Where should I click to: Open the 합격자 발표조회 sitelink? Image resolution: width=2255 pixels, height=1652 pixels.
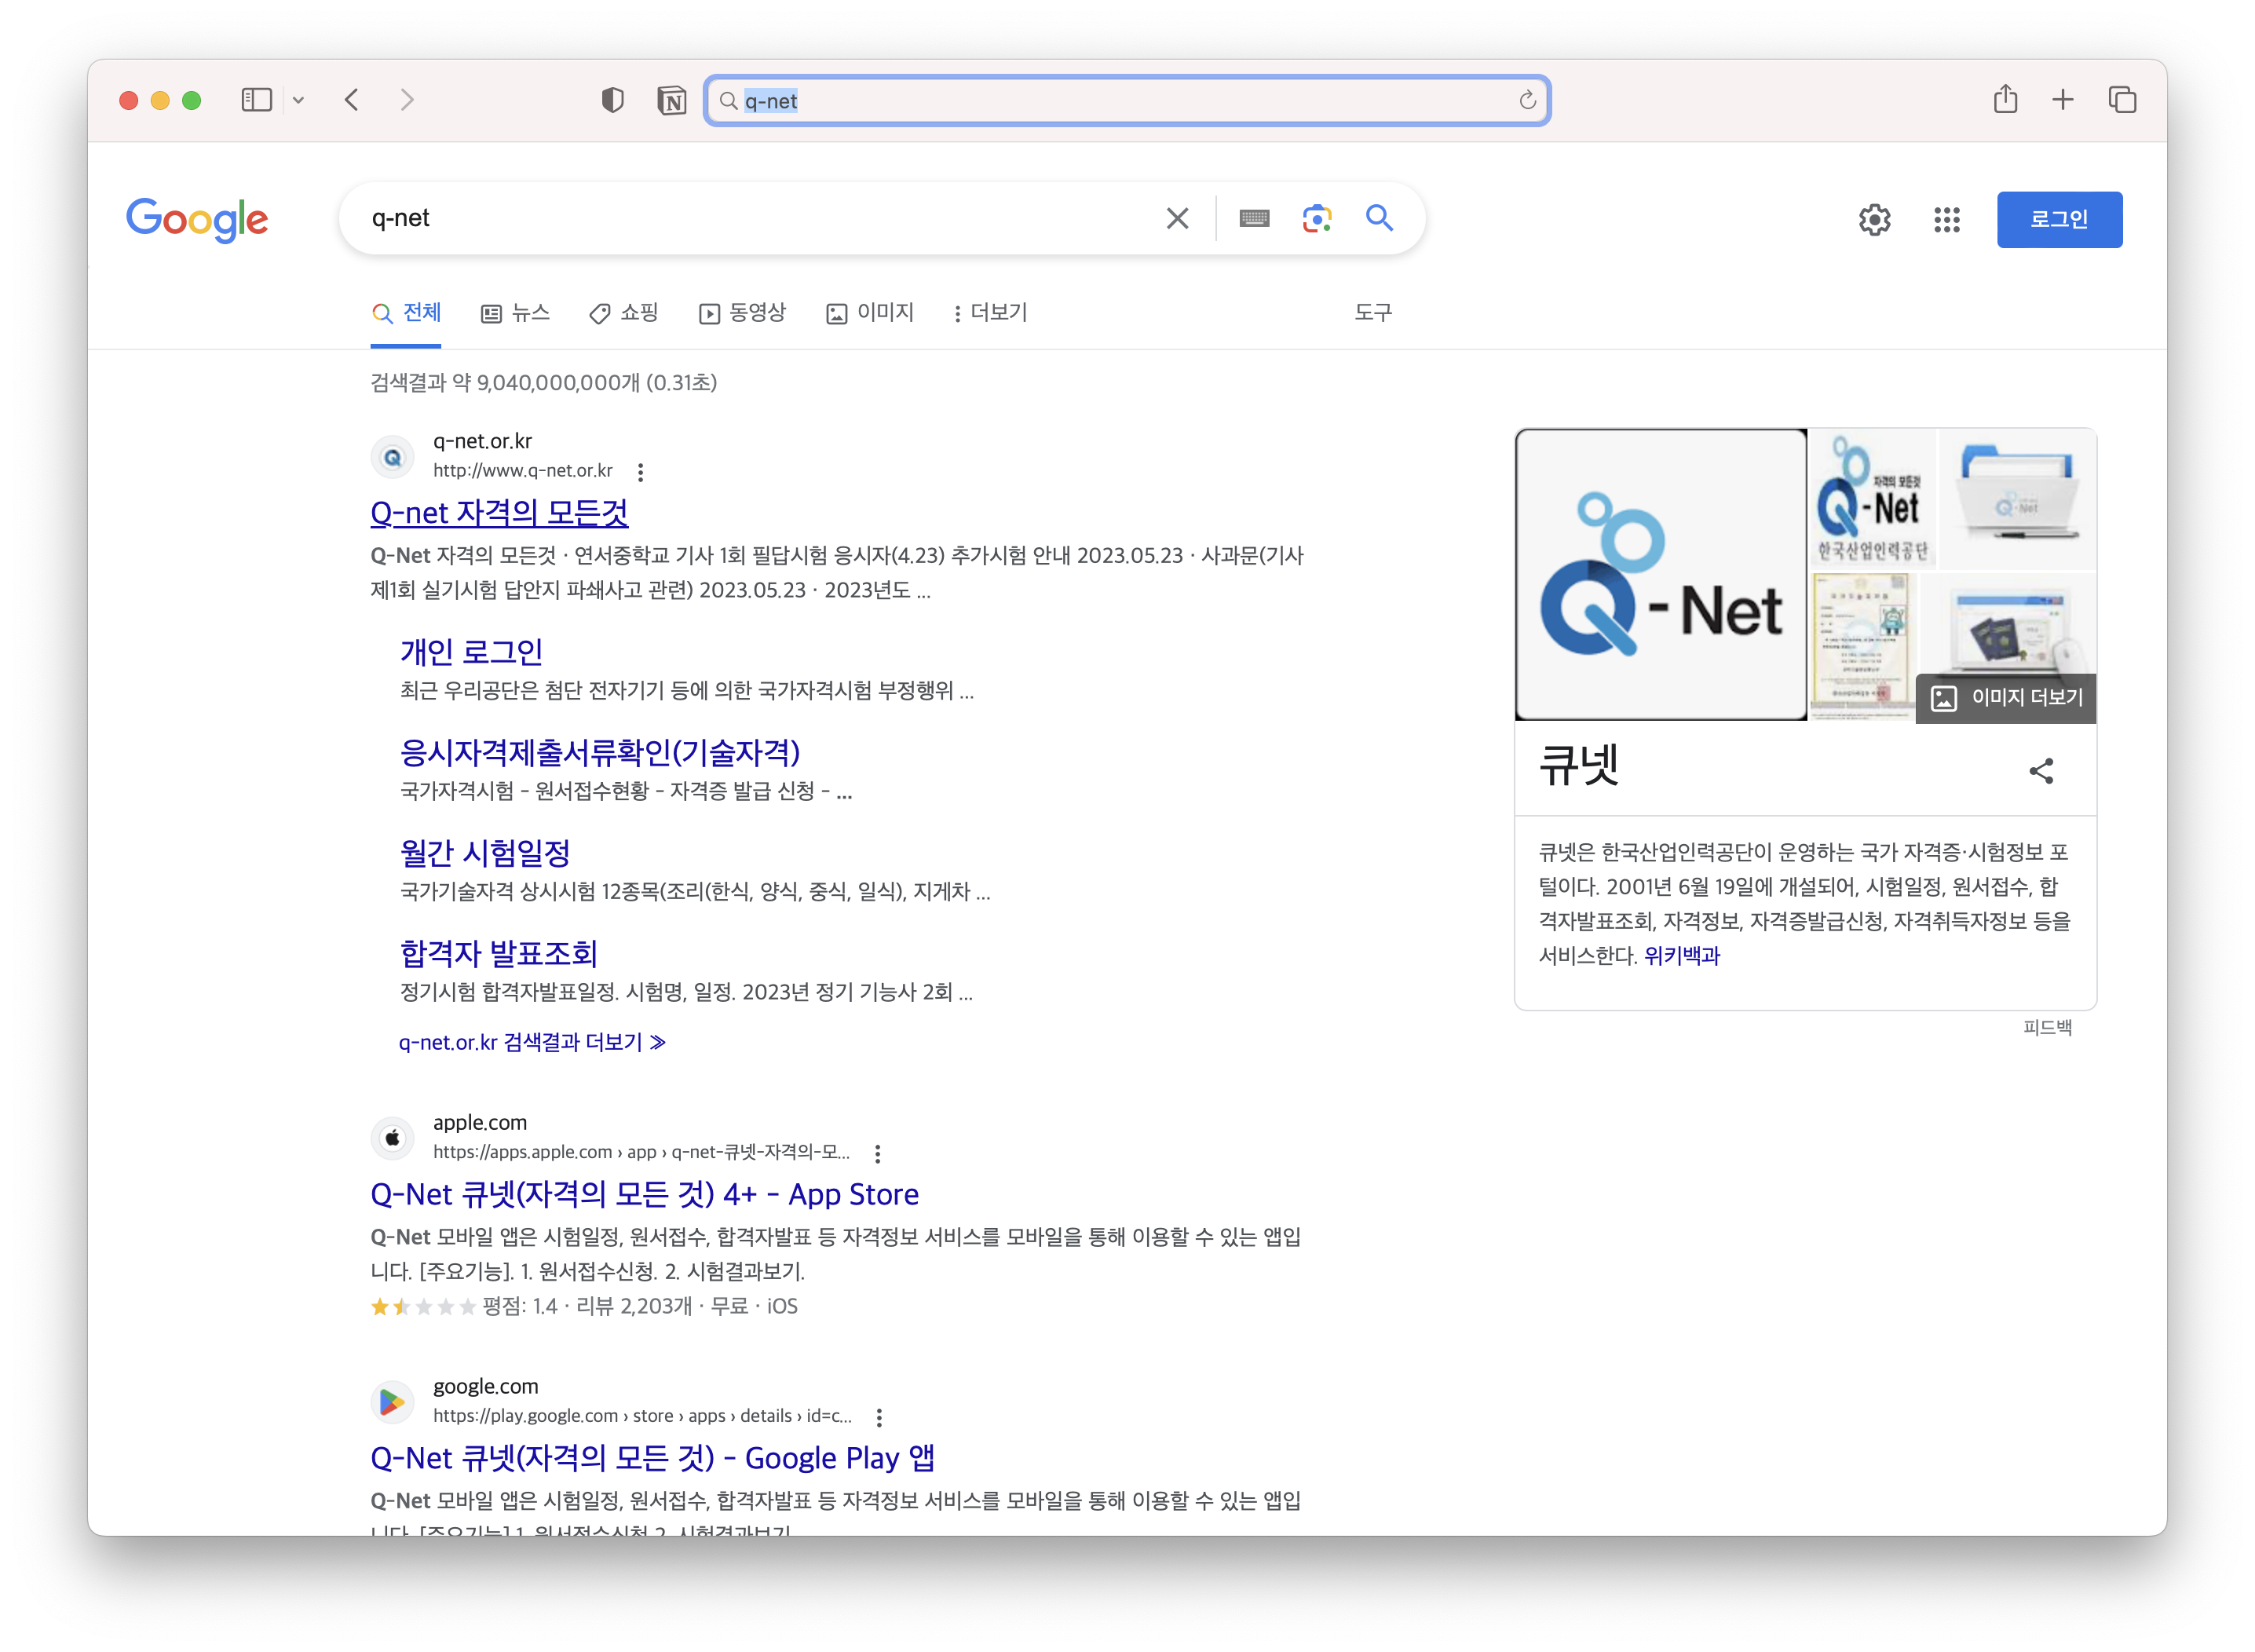pos(499,953)
